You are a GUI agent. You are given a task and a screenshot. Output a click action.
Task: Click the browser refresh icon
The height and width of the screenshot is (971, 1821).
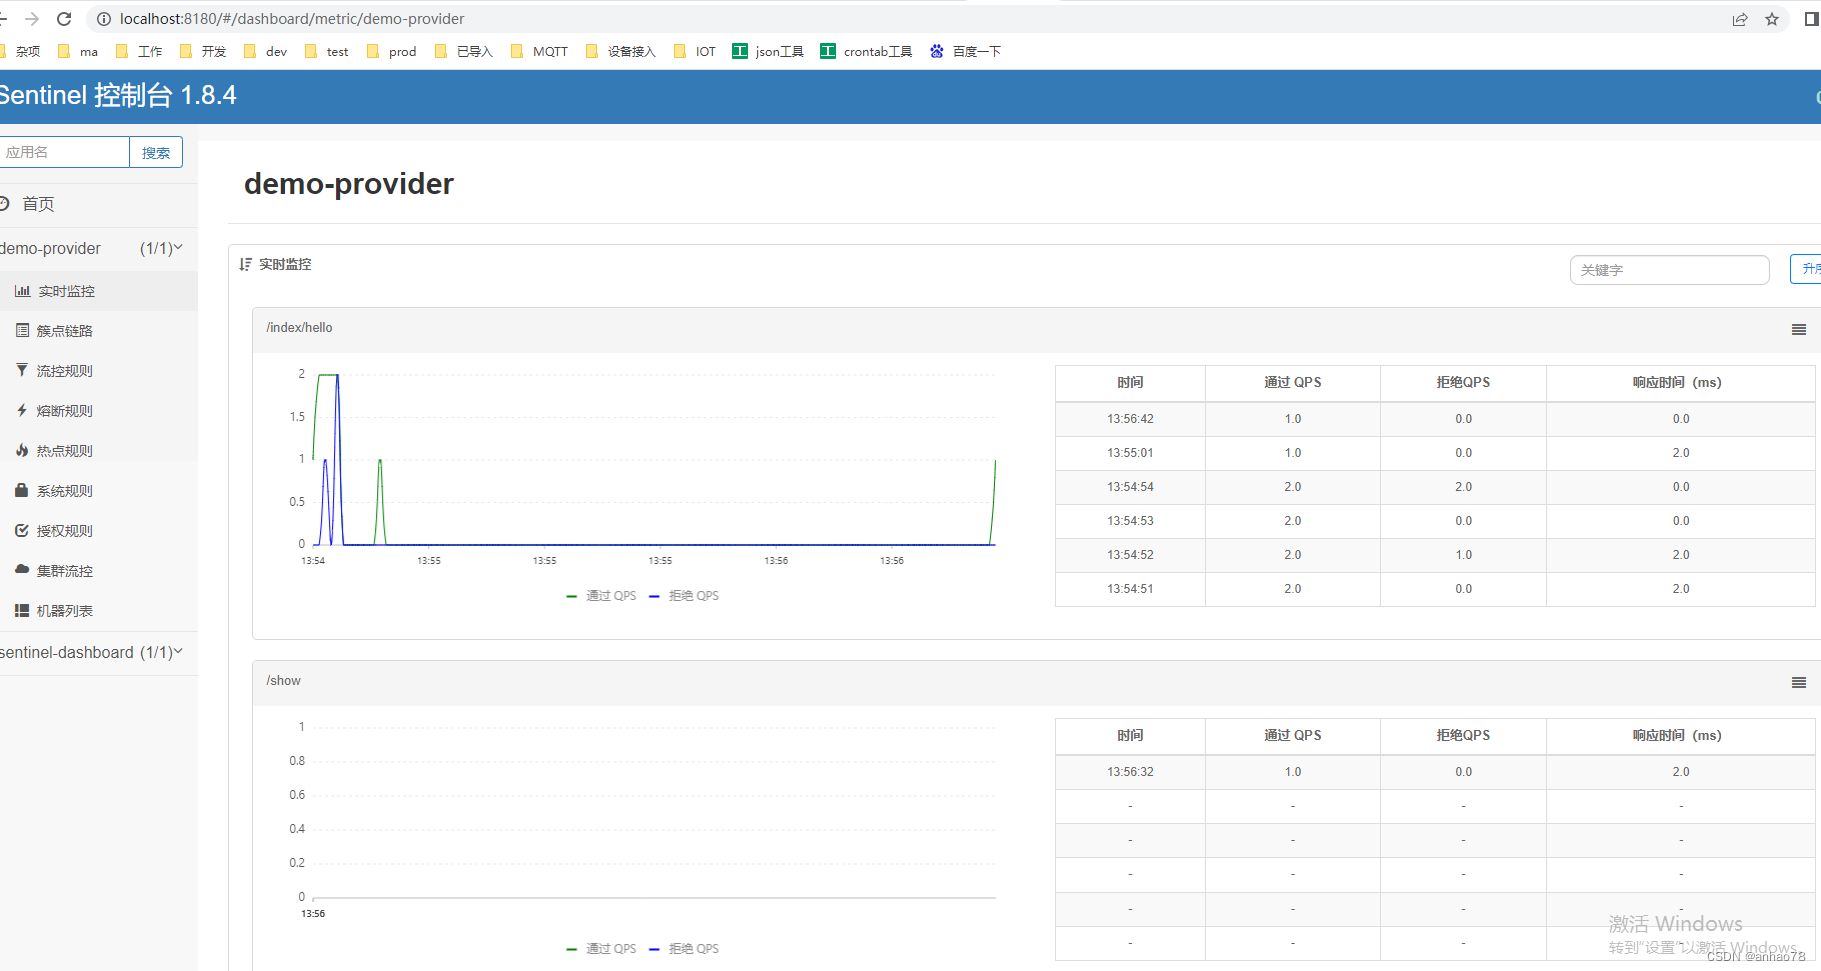63,18
